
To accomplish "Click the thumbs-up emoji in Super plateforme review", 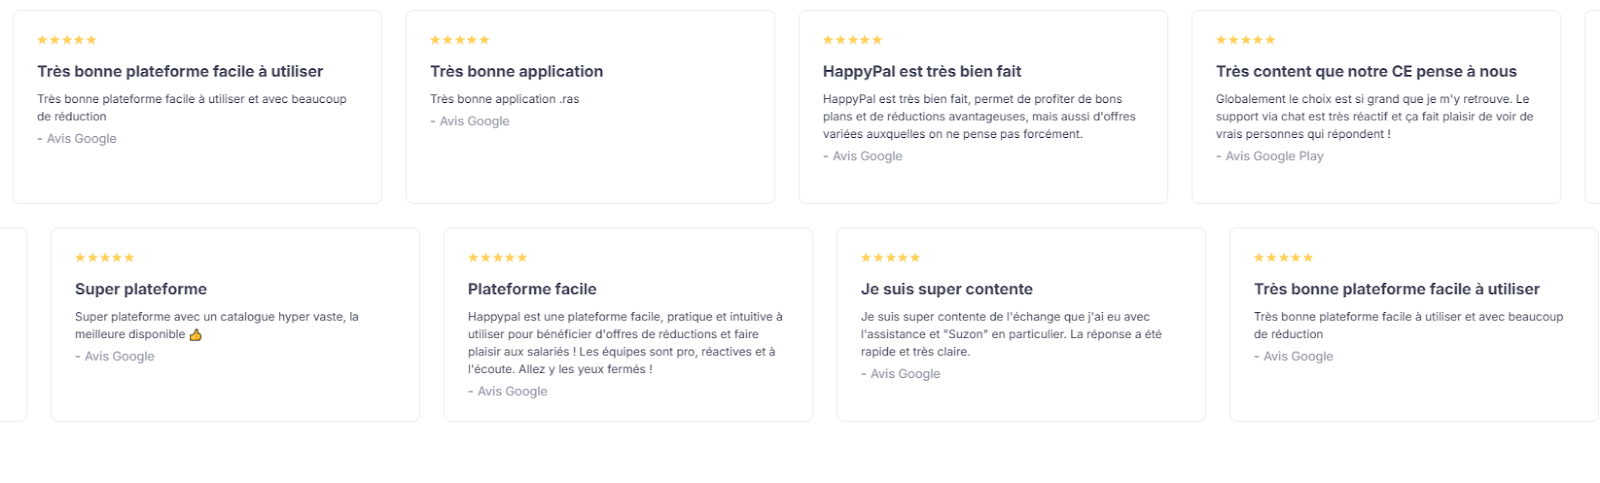I will tap(195, 335).
